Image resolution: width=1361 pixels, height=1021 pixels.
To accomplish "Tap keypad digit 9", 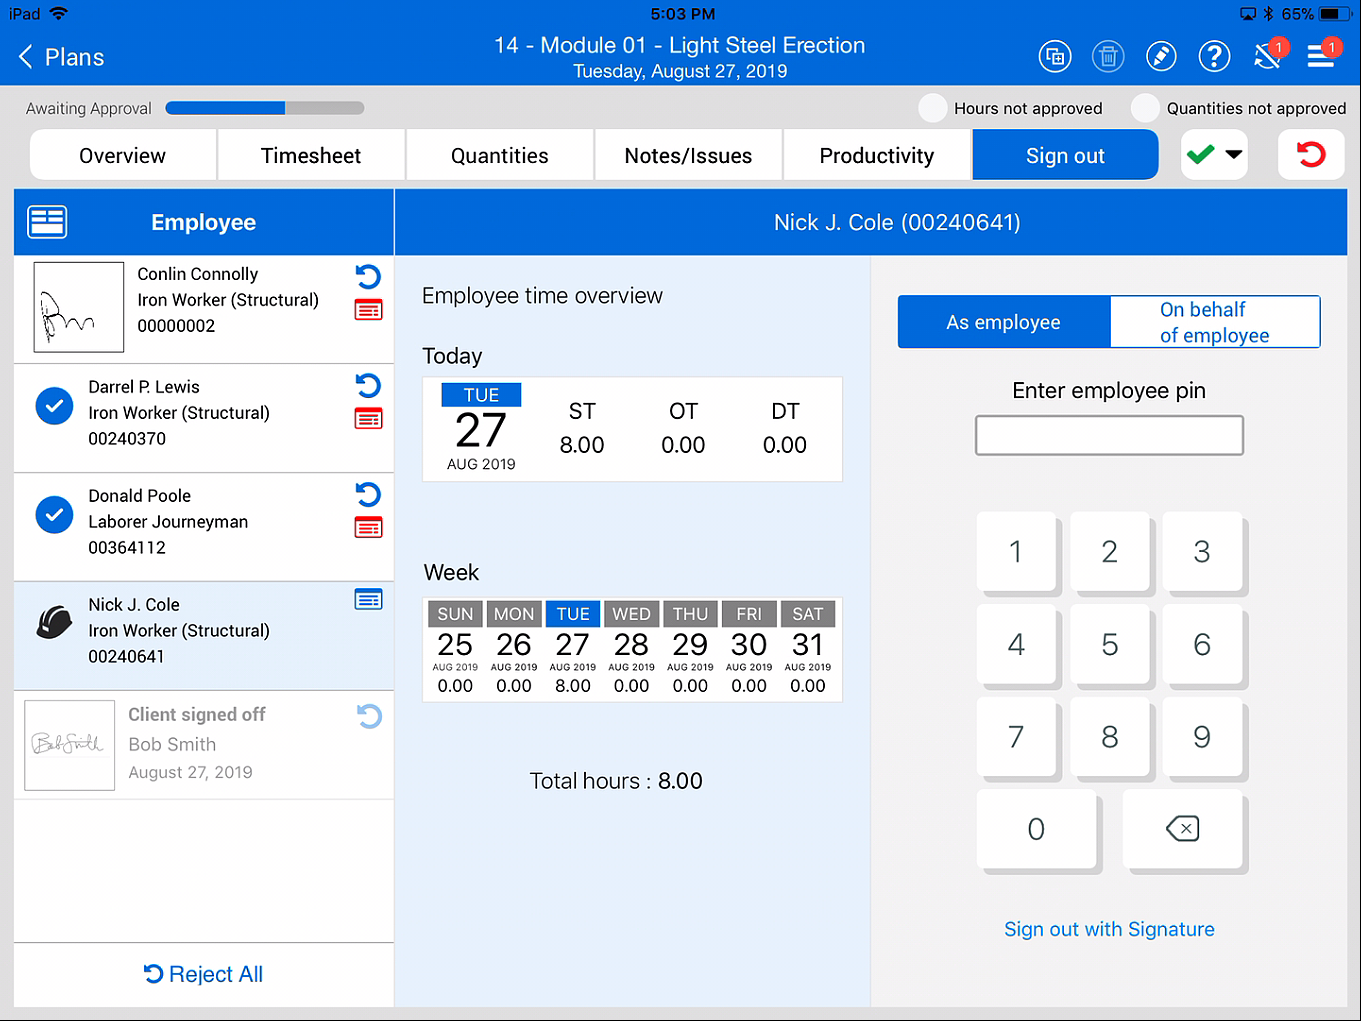I will pos(1202,737).
